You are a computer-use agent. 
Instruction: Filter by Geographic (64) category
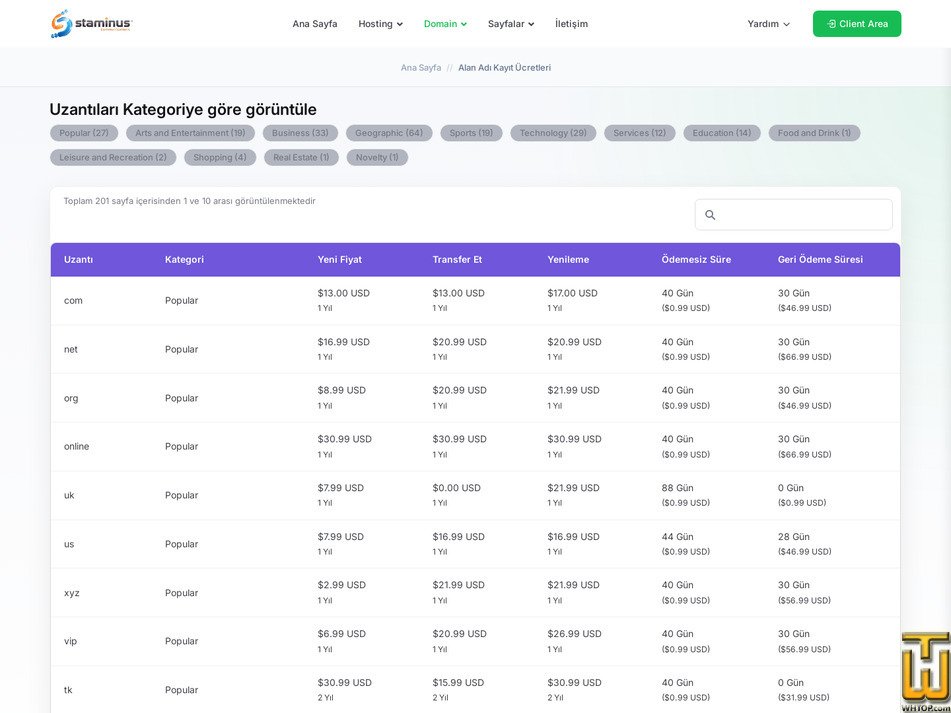(389, 133)
